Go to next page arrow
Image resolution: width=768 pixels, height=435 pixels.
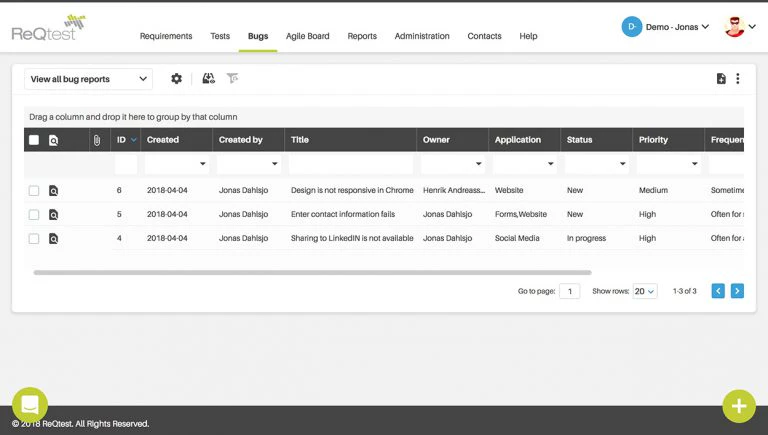737,291
